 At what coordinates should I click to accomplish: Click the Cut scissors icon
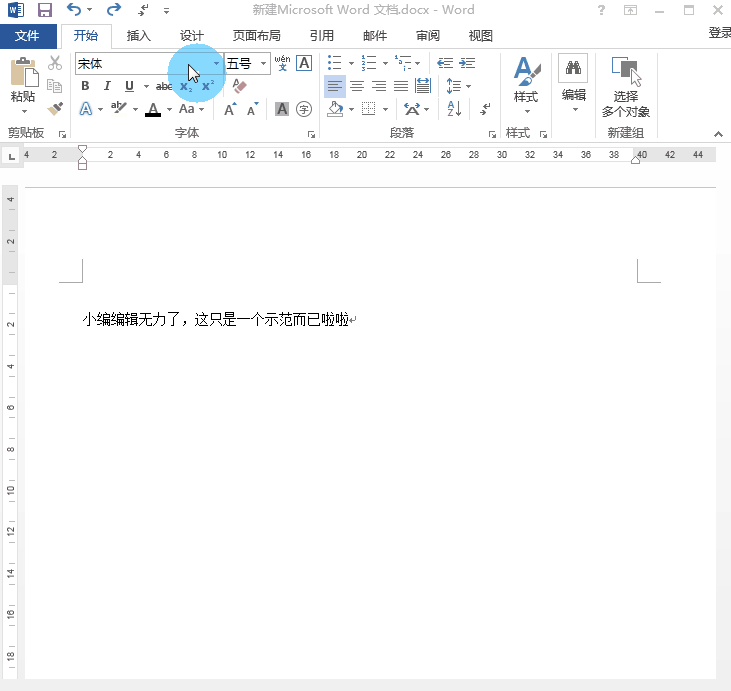click(x=55, y=63)
